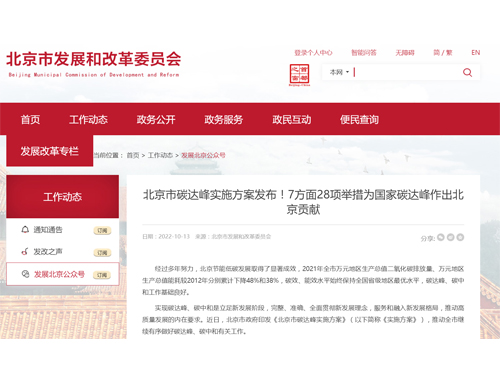
Task: Open 政务服务 navigation item
Action: coord(224,119)
